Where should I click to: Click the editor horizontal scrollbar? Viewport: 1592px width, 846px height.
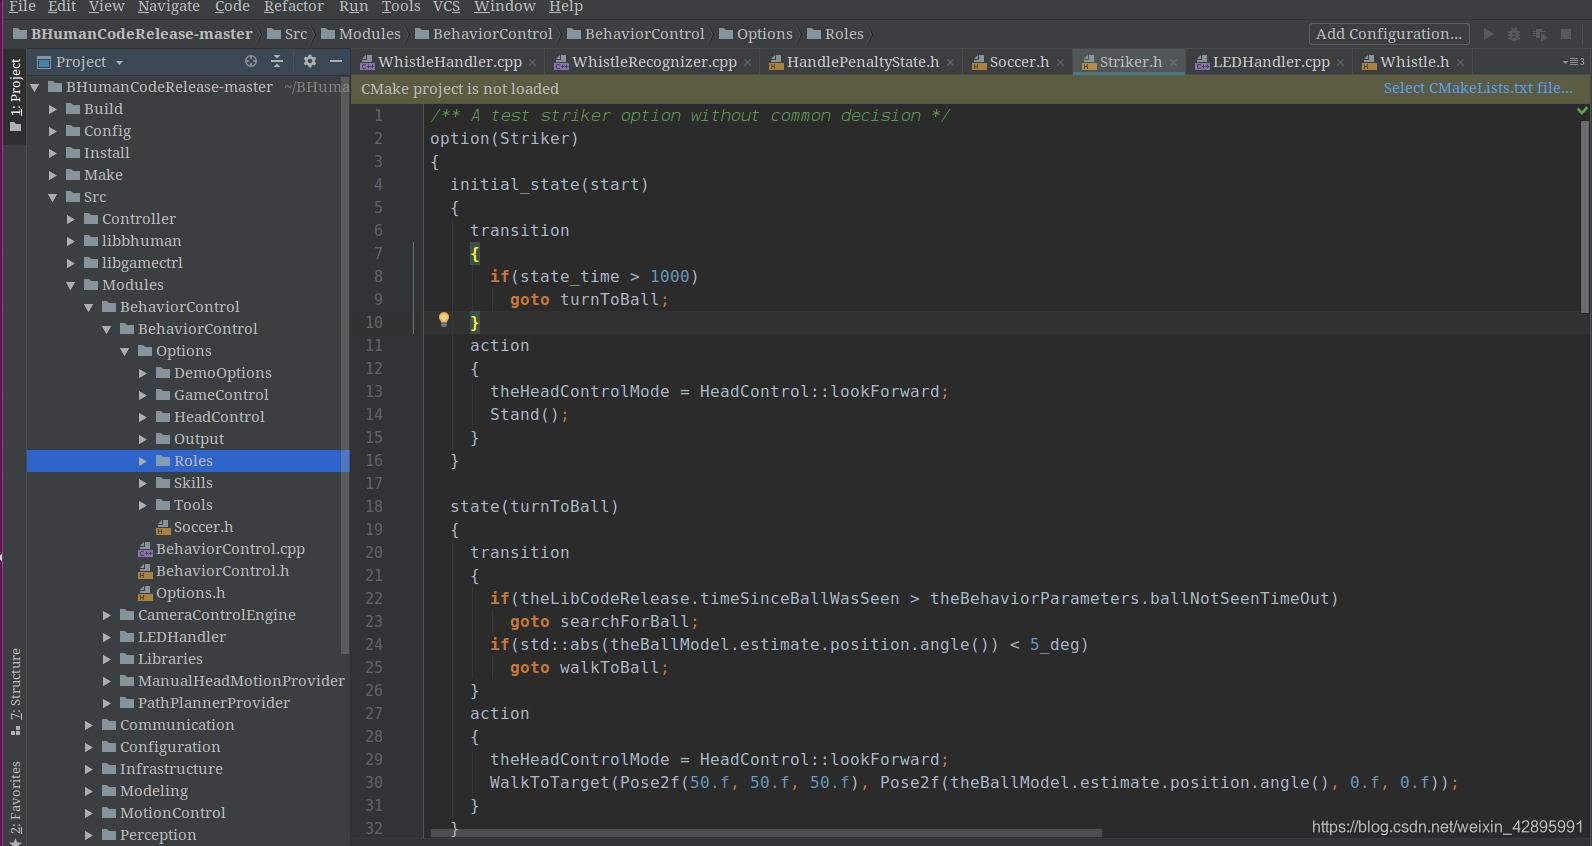pyautogui.click(x=766, y=832)
